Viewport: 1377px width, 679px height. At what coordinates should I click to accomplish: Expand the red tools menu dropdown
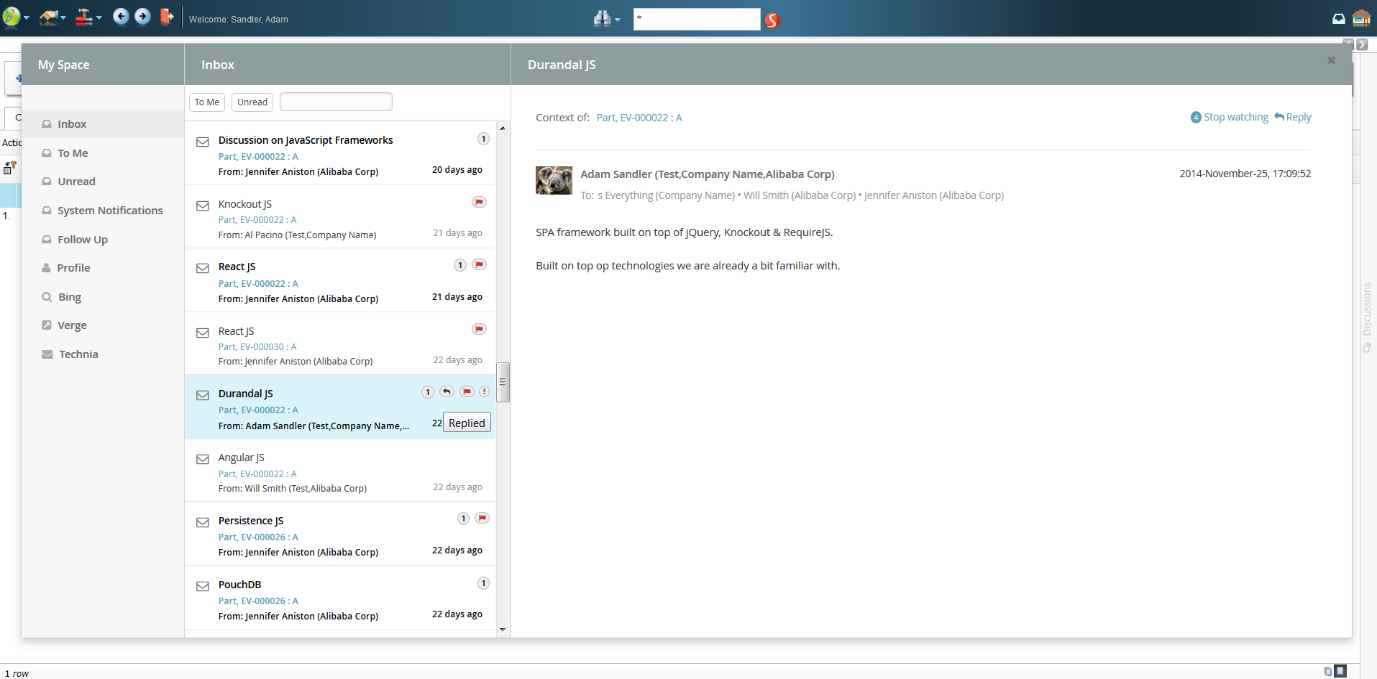point(89,17)
